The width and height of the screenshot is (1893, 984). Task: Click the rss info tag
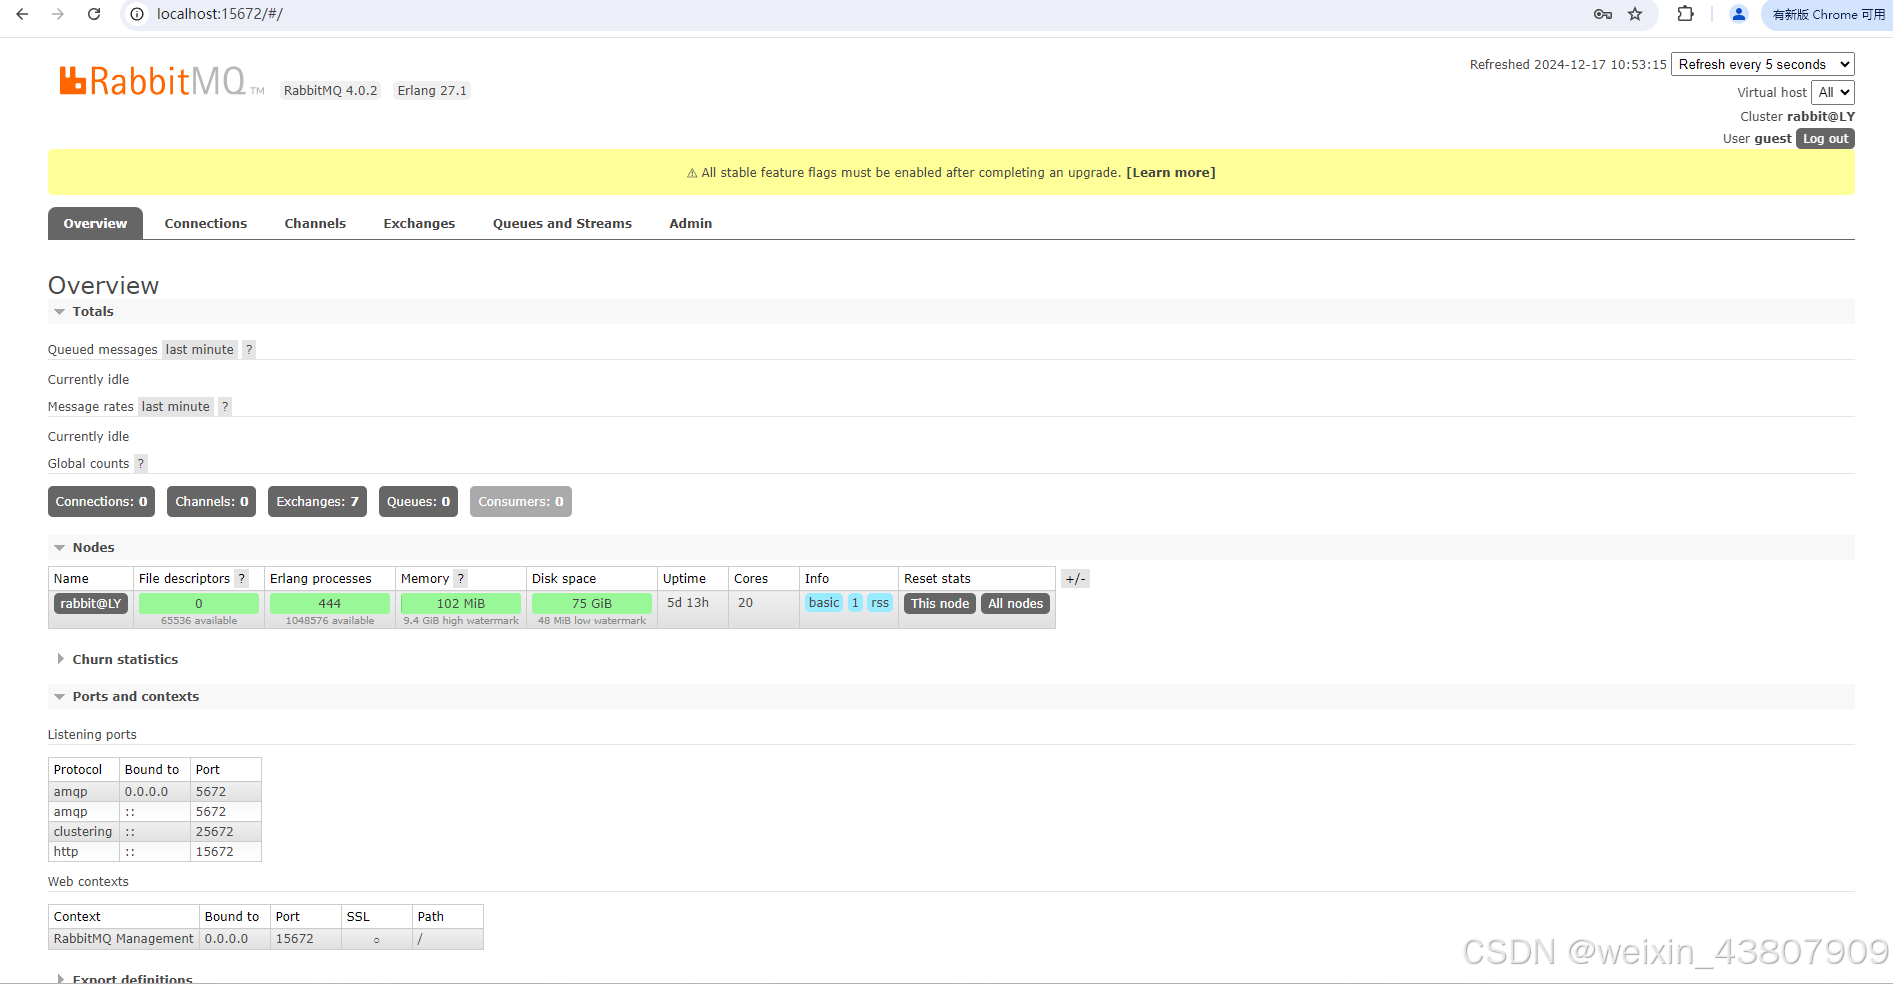coord(880,602)
